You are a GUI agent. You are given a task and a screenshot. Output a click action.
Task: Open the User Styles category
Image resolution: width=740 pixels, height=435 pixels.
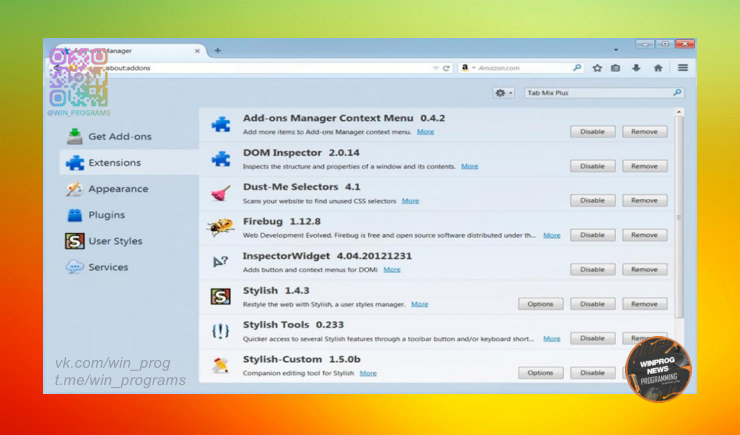129,241
